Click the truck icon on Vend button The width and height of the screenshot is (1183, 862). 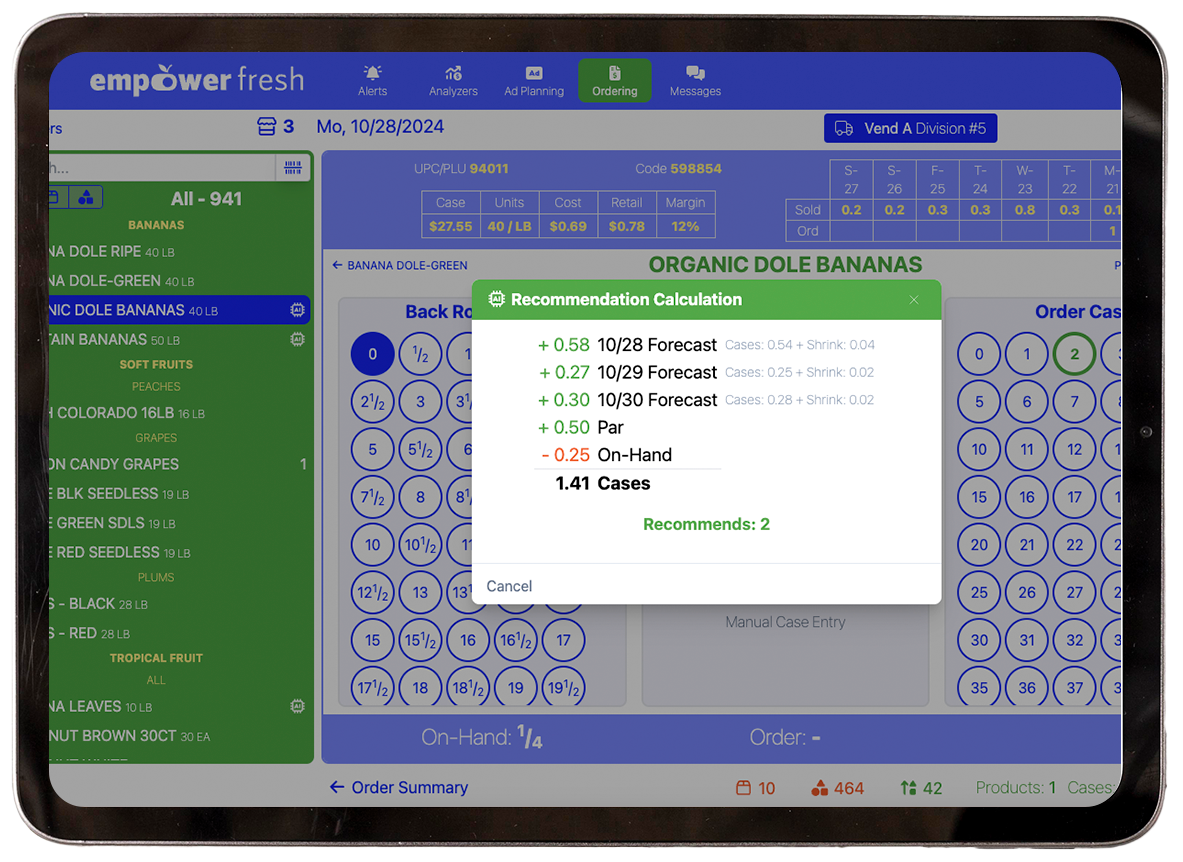click(844, 128)
